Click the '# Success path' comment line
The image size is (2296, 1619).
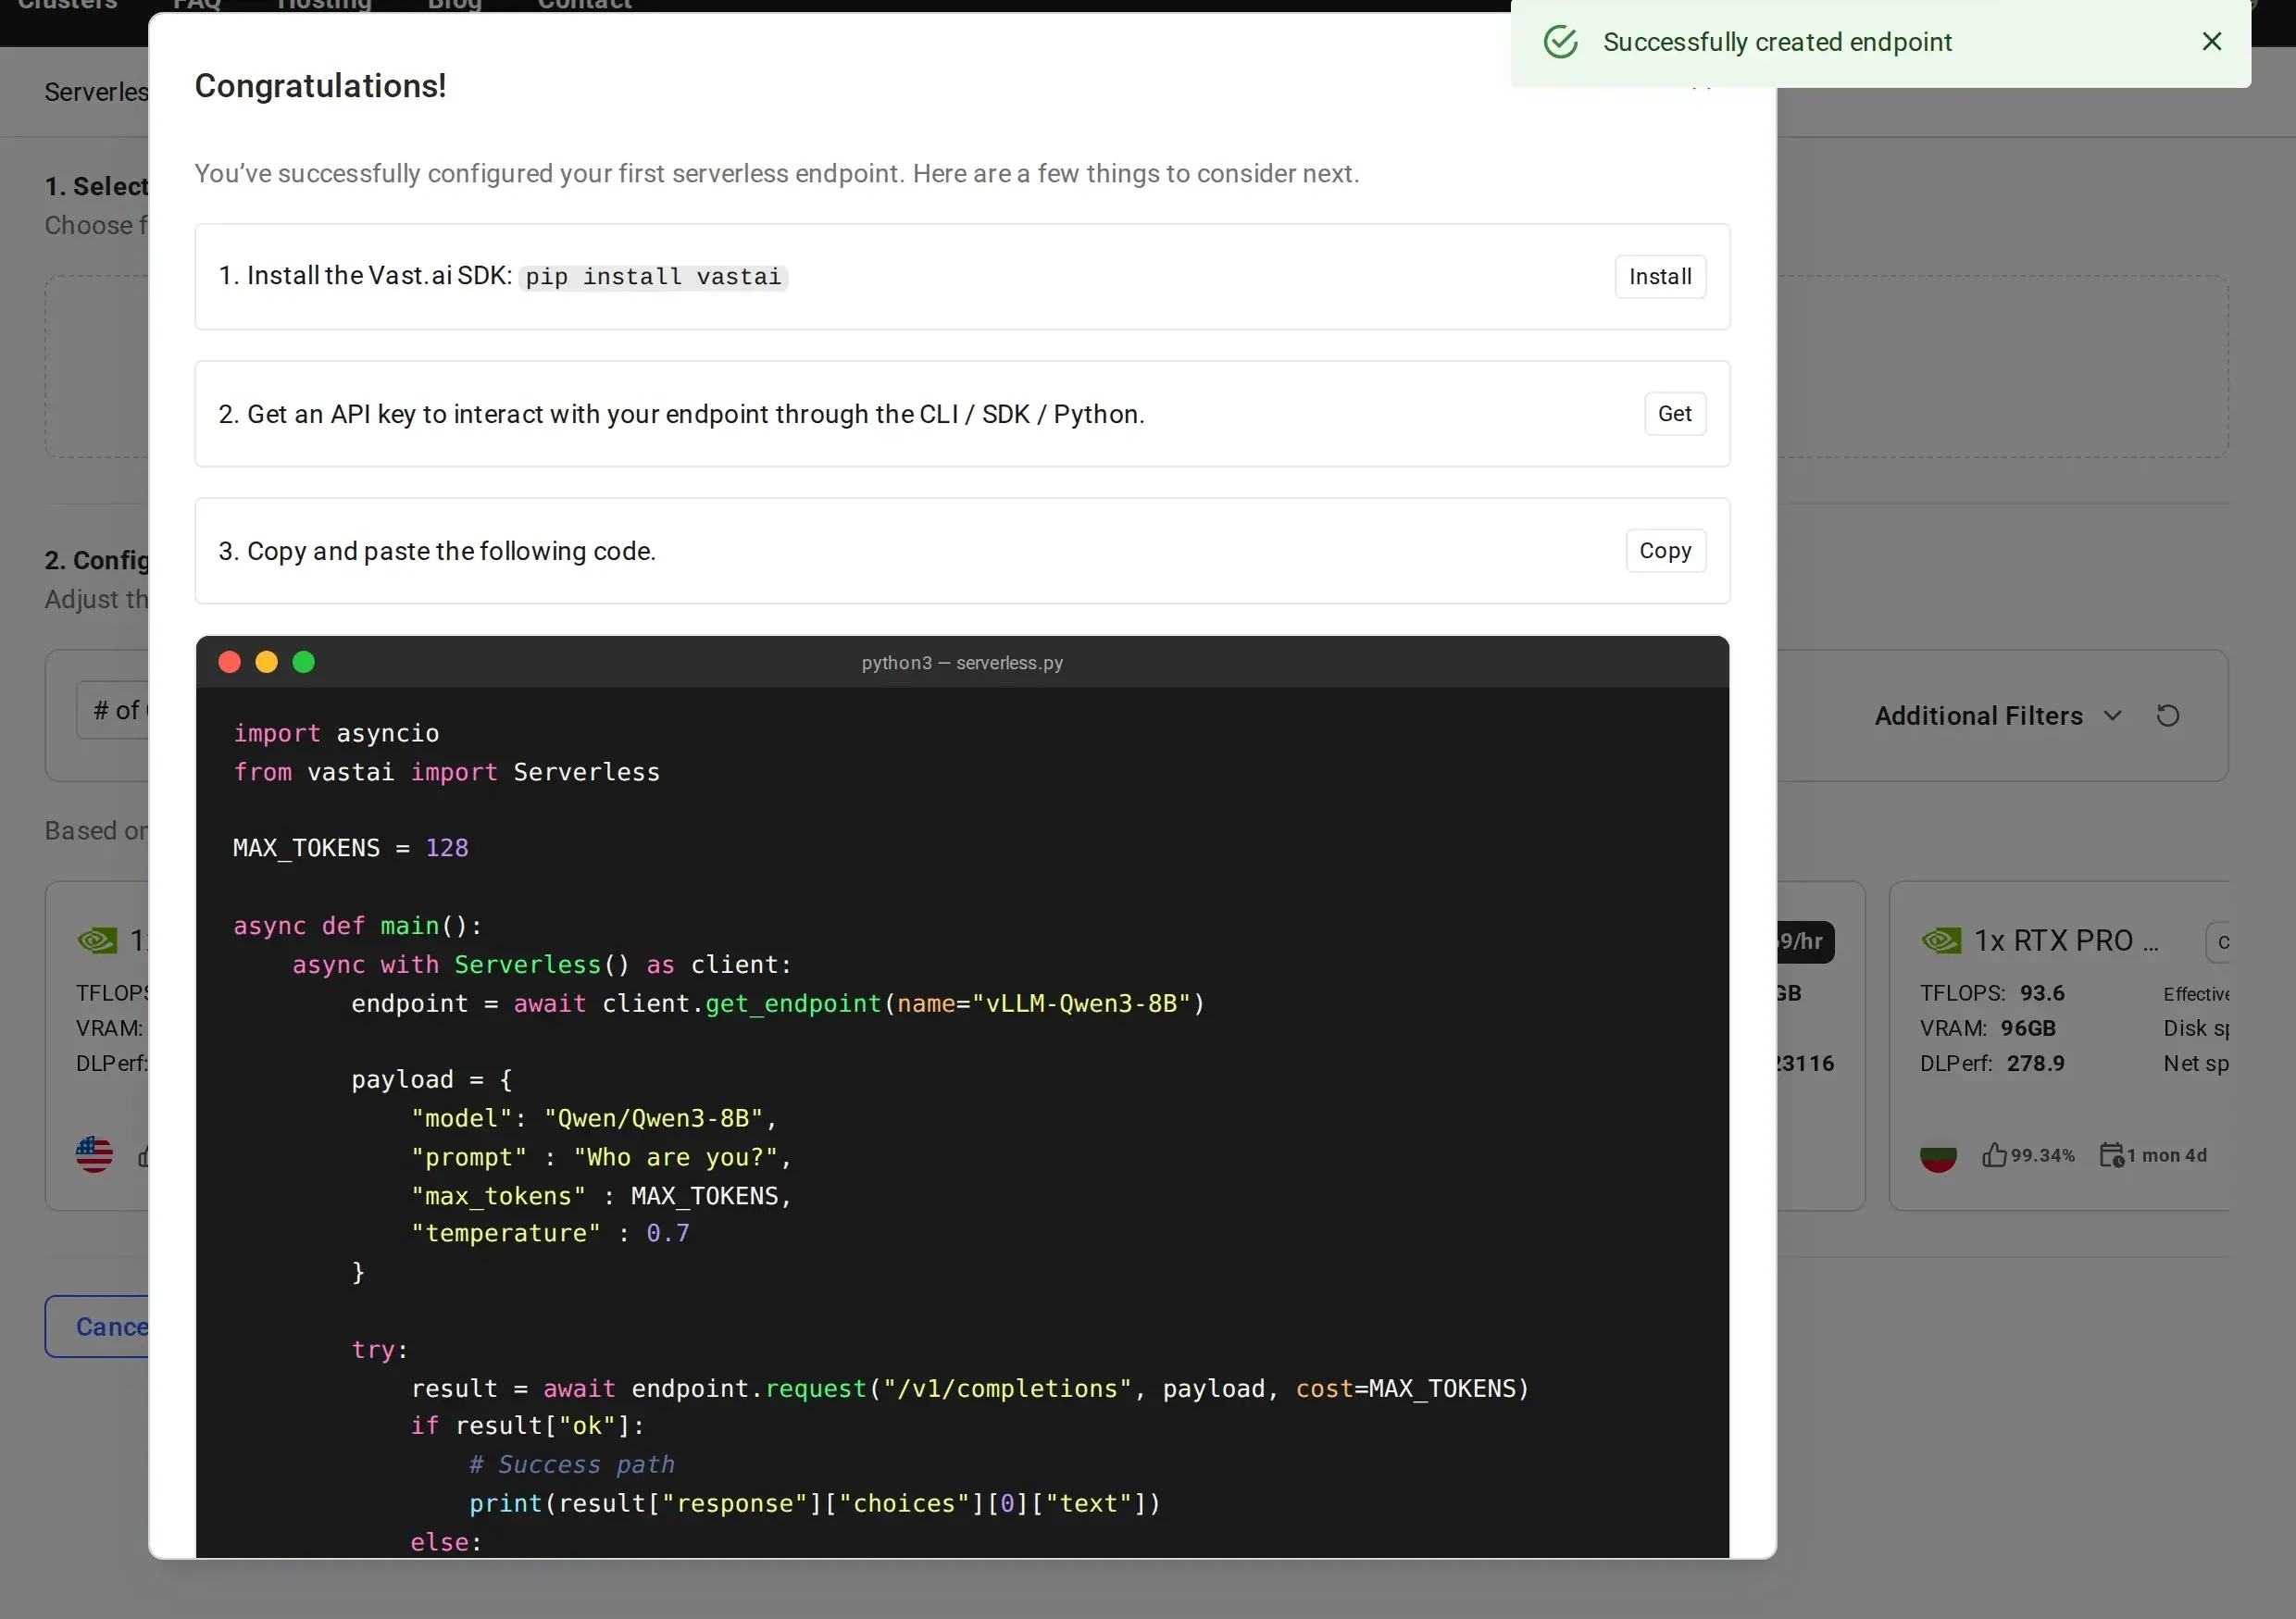click(572, 1464)
